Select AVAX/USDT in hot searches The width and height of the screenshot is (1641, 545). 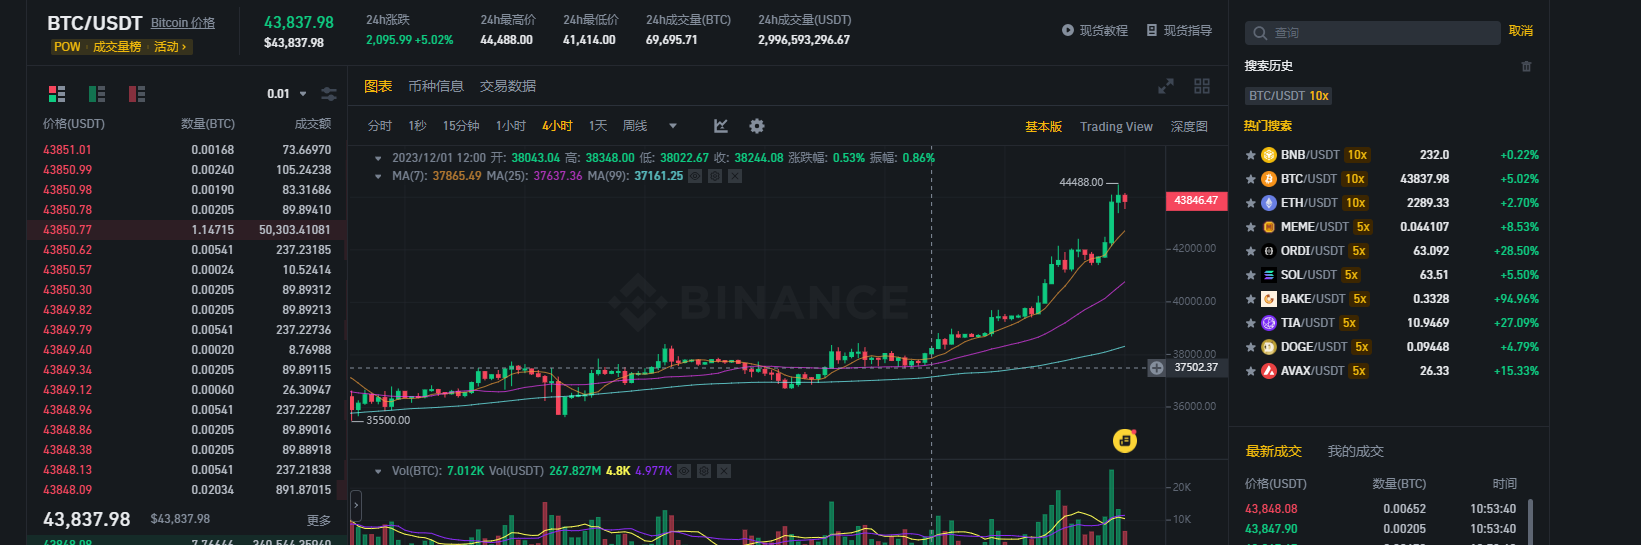[x=1391, y=371]
